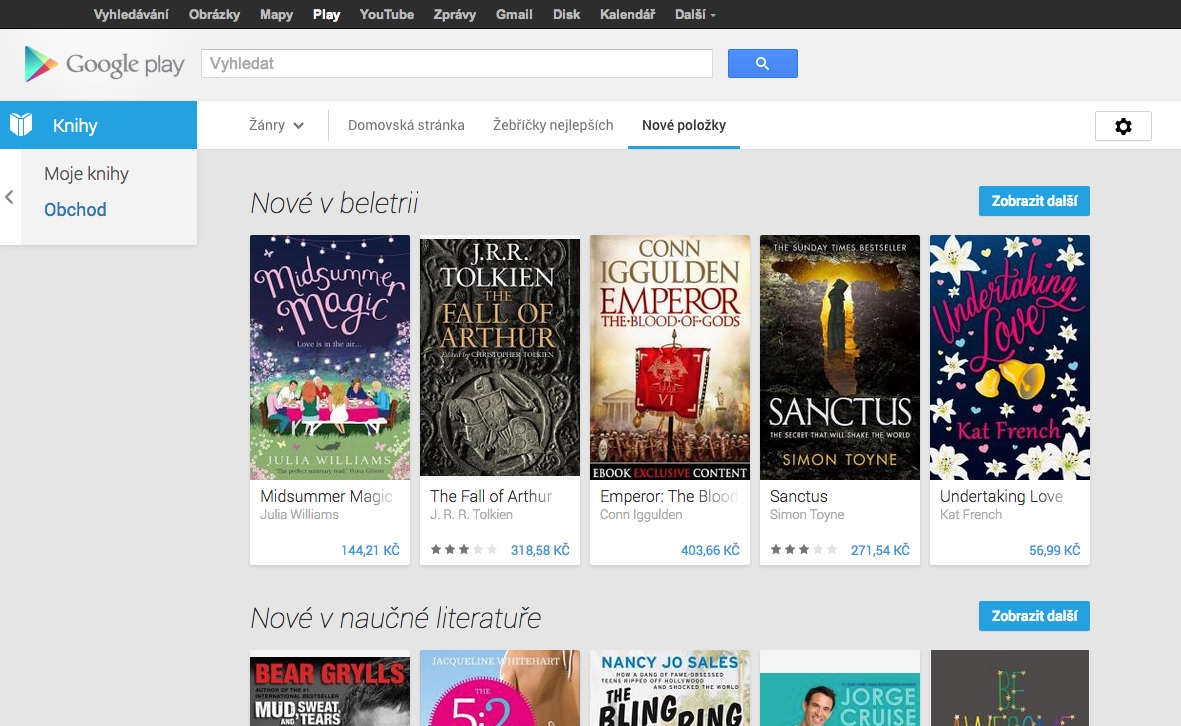Open the Jacqueline Whitehart 5:2 cover
Screen dimensions: 1181x726
[500, 688]
